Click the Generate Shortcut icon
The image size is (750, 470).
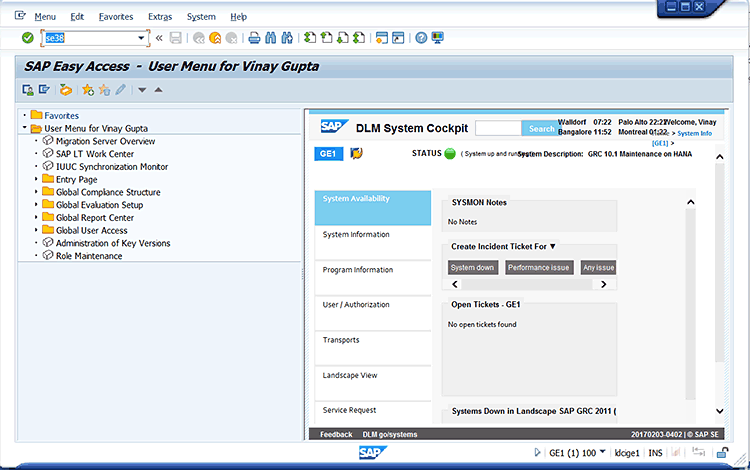click(x=398, y=38)
